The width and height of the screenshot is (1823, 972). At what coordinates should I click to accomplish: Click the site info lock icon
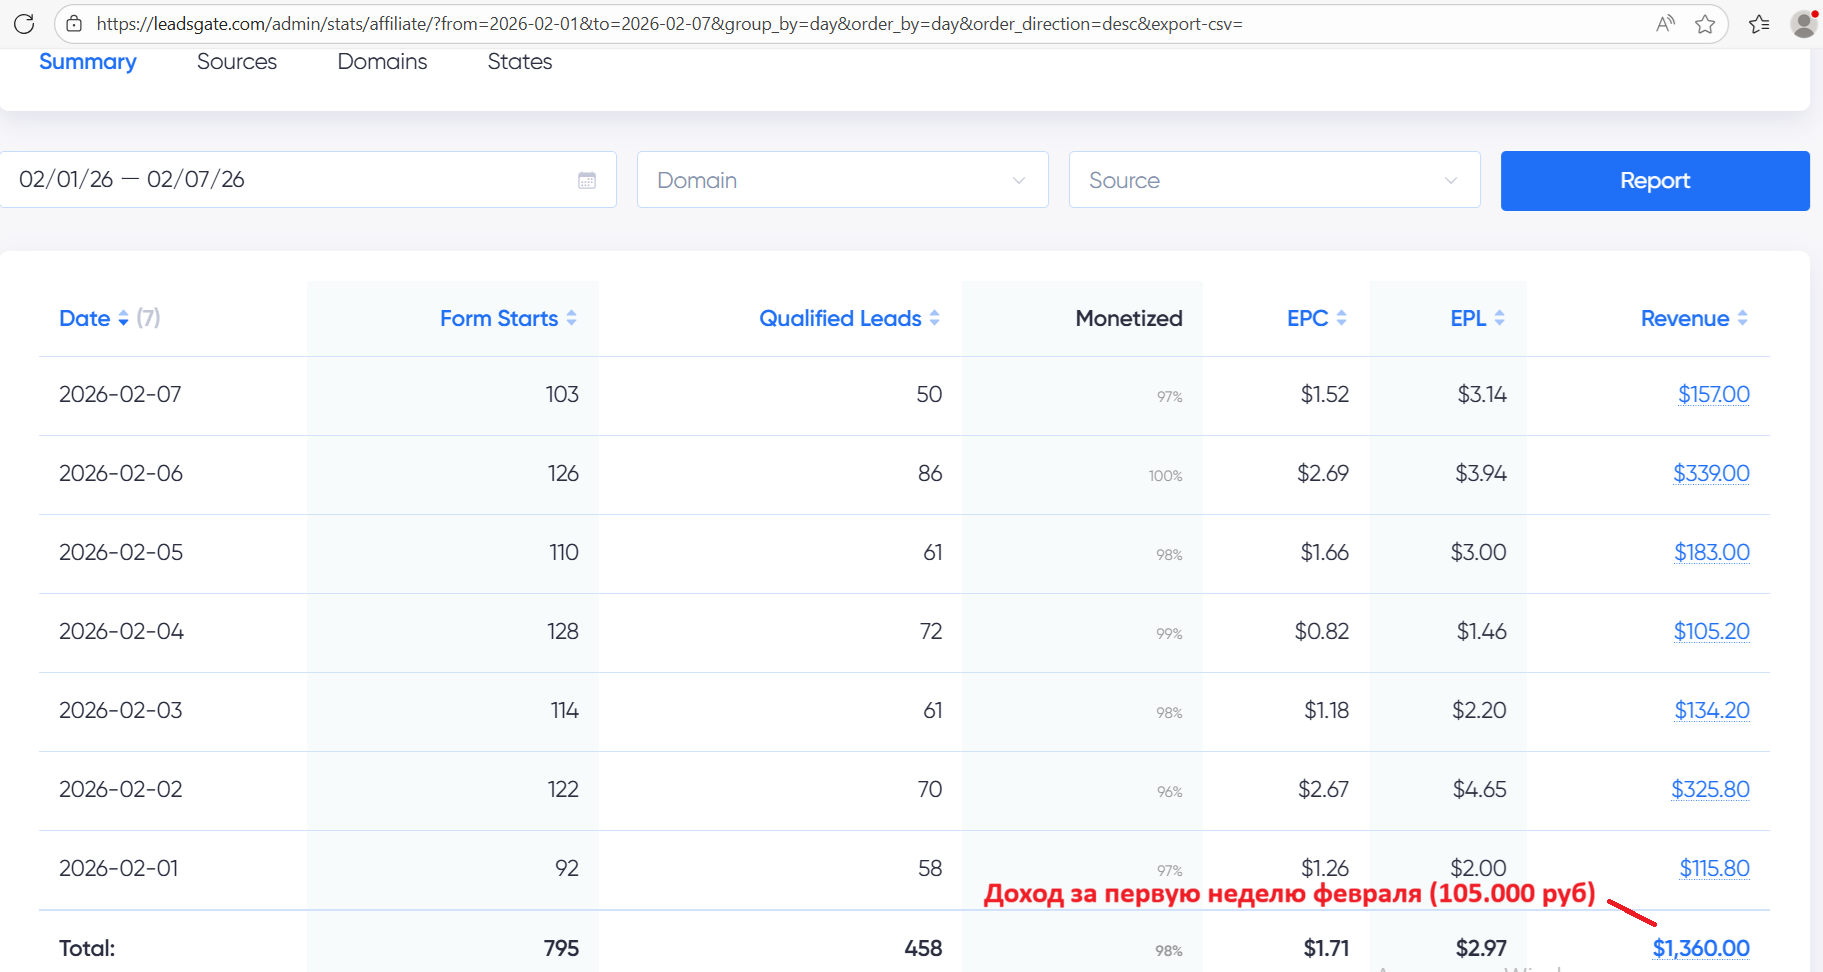(x=74, y=24)
